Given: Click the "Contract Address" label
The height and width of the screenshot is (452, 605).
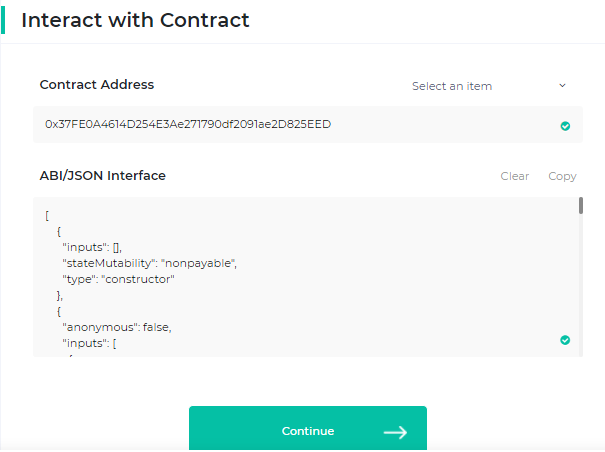Looking at the screenshot, I should coord(97,85).
